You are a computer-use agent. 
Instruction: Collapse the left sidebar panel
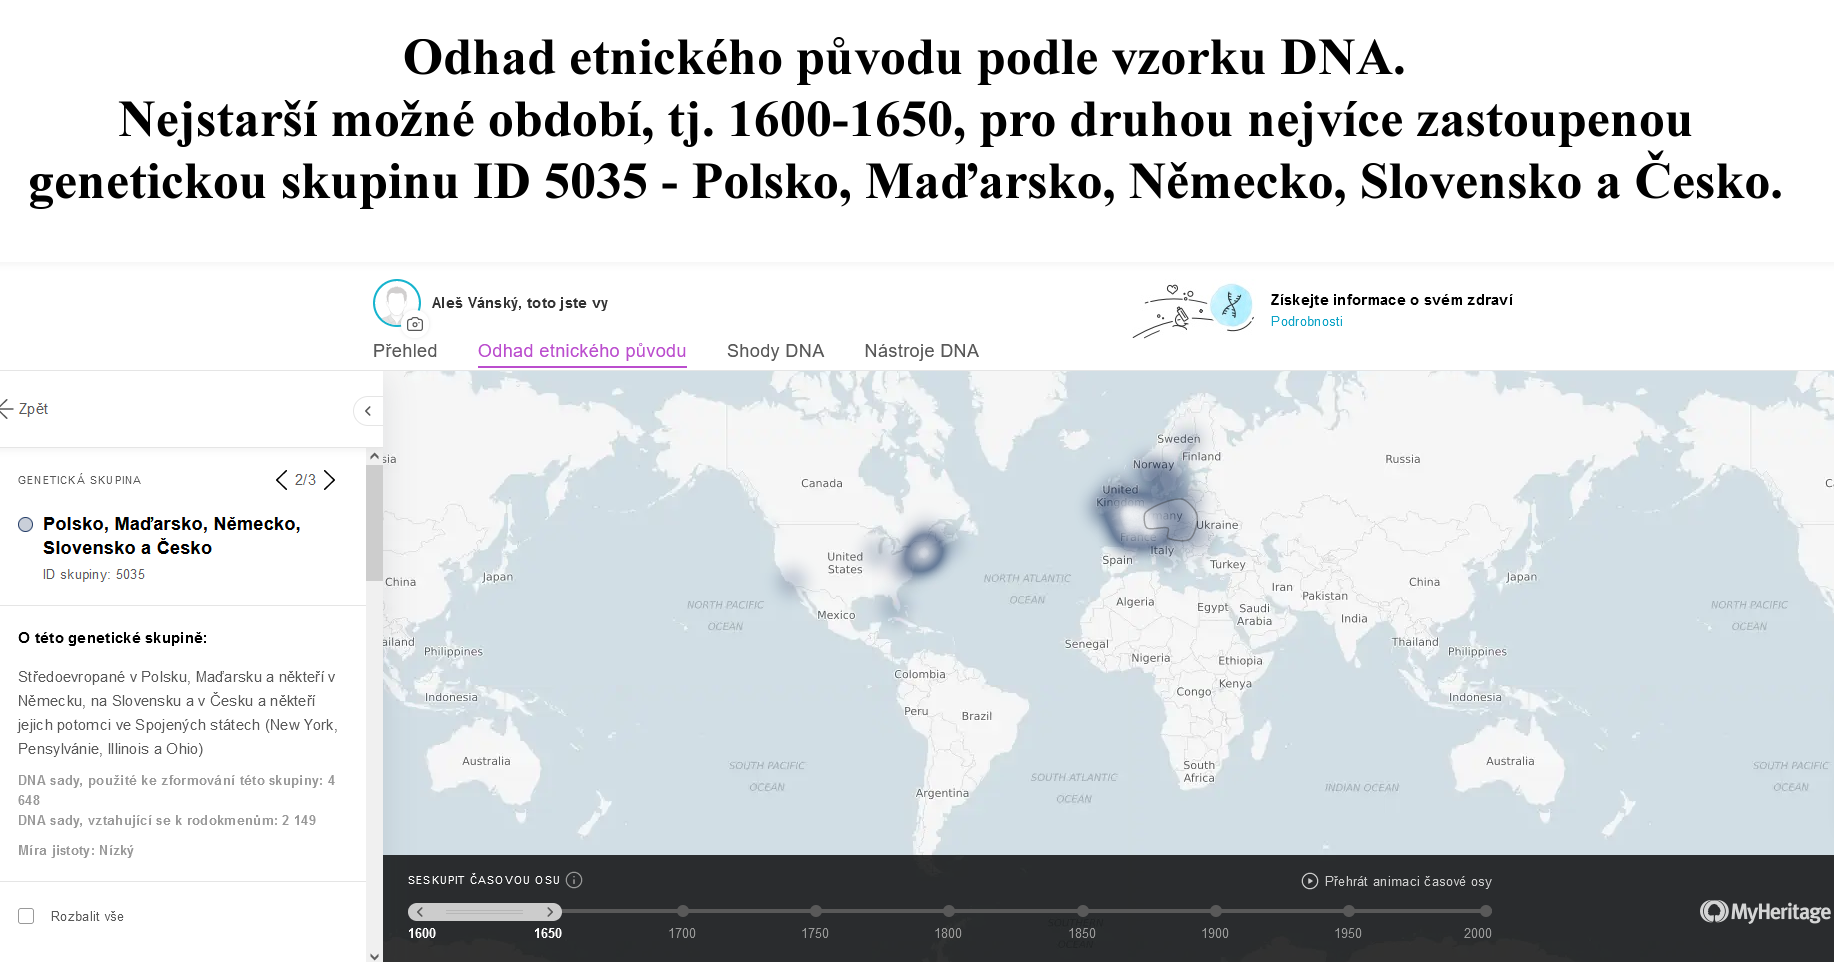(x=368, y=411)
